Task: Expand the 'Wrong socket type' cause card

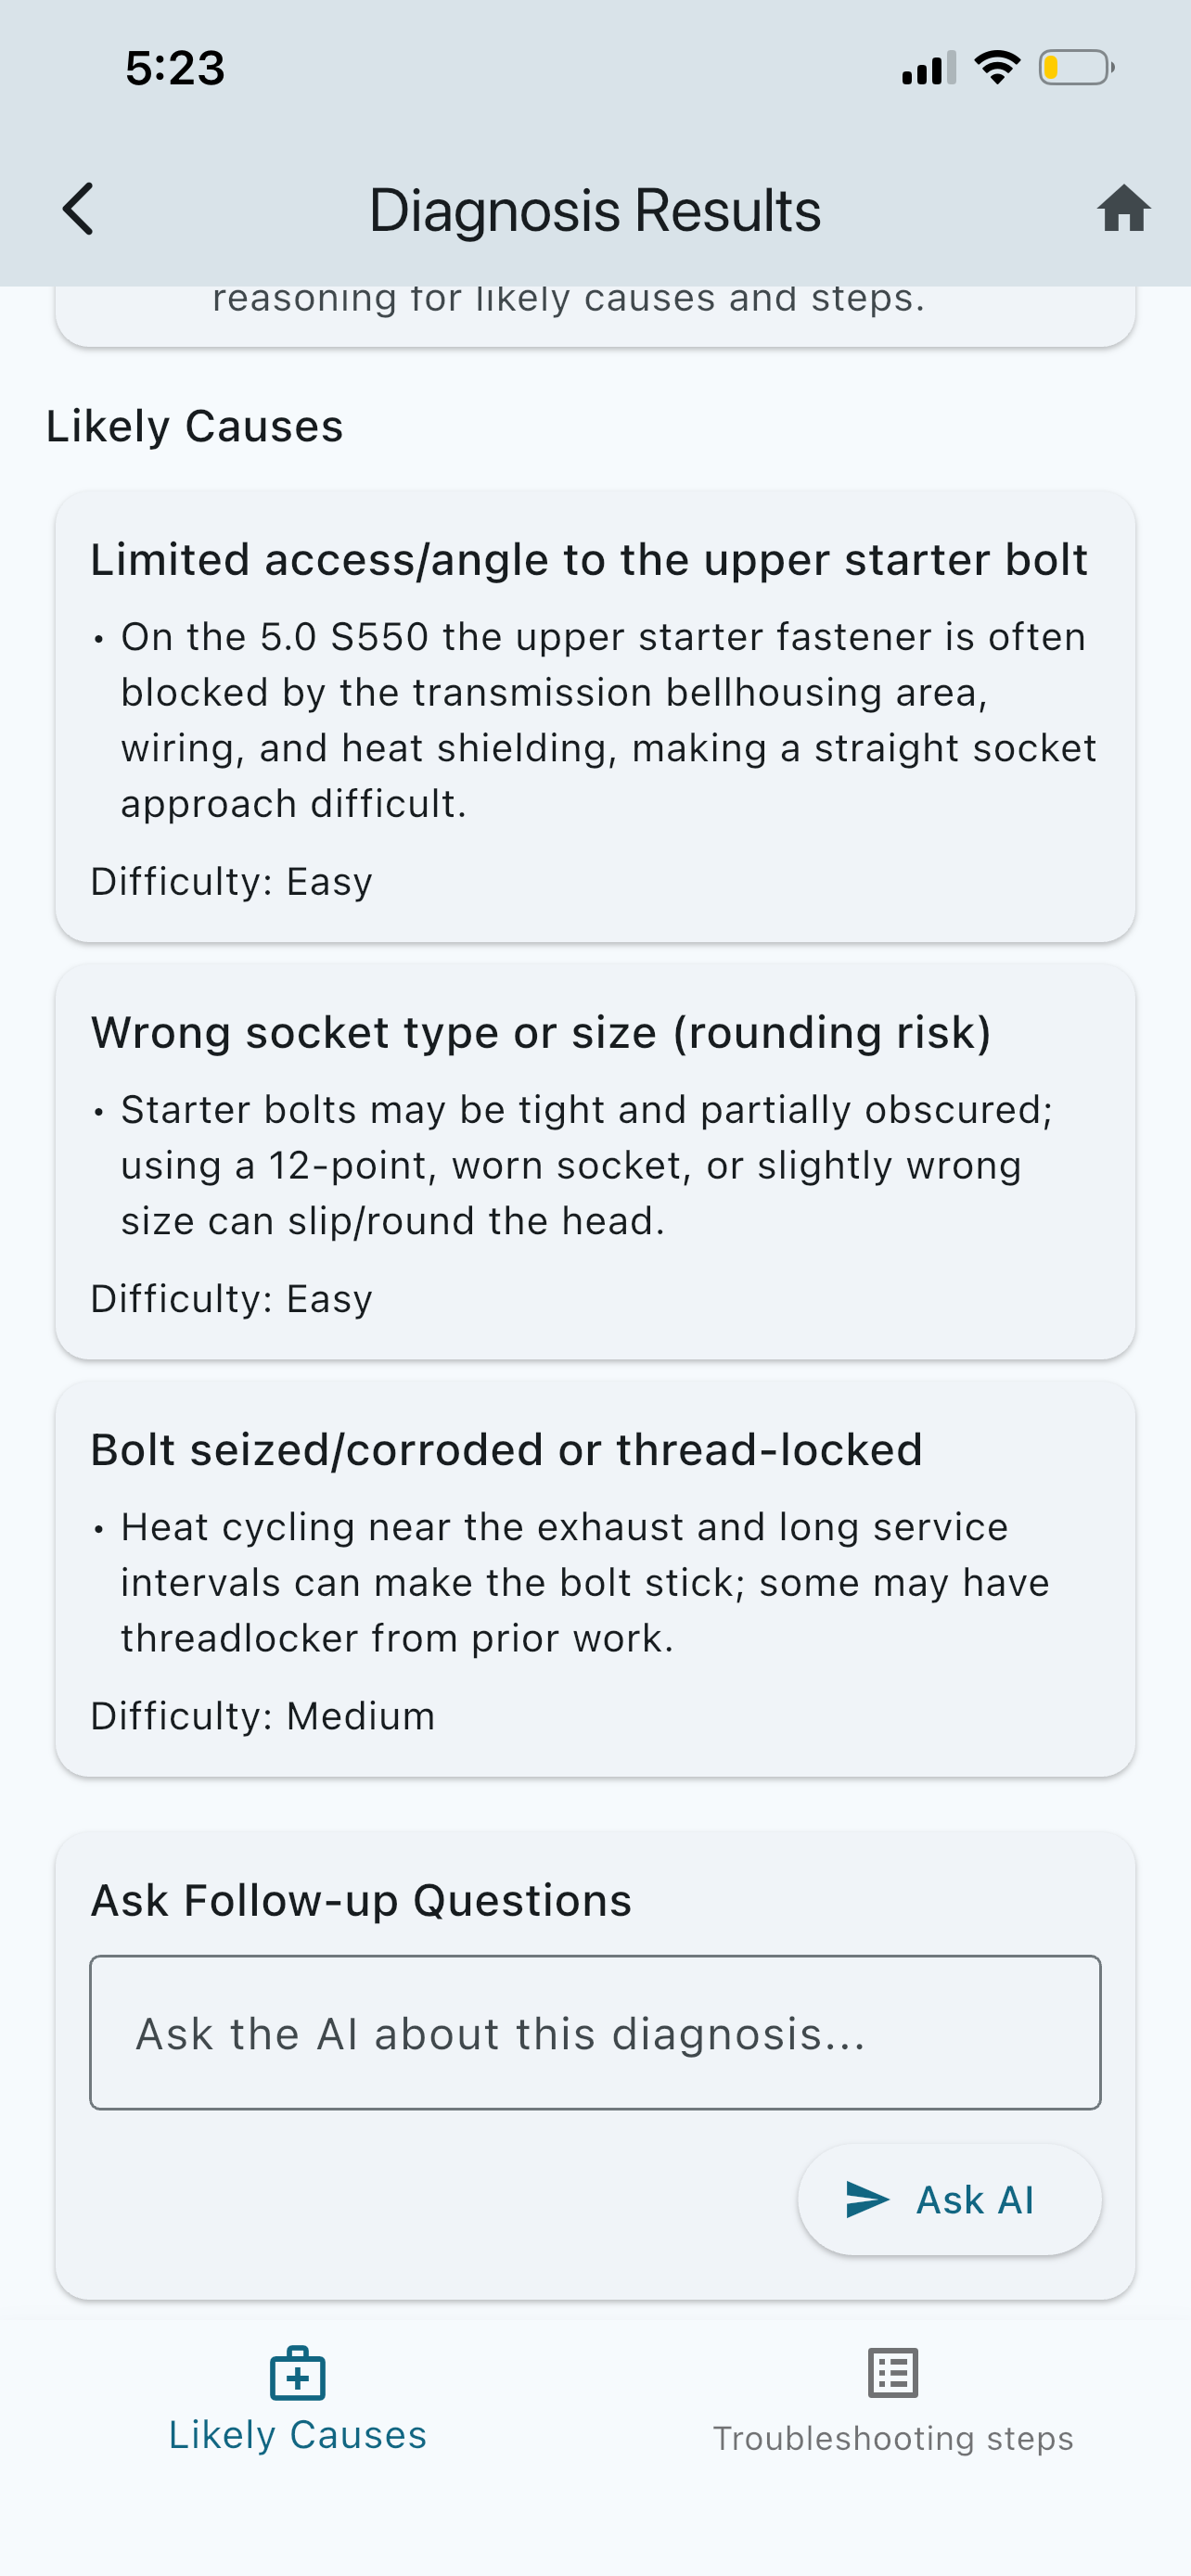Action: (595, 1160)
